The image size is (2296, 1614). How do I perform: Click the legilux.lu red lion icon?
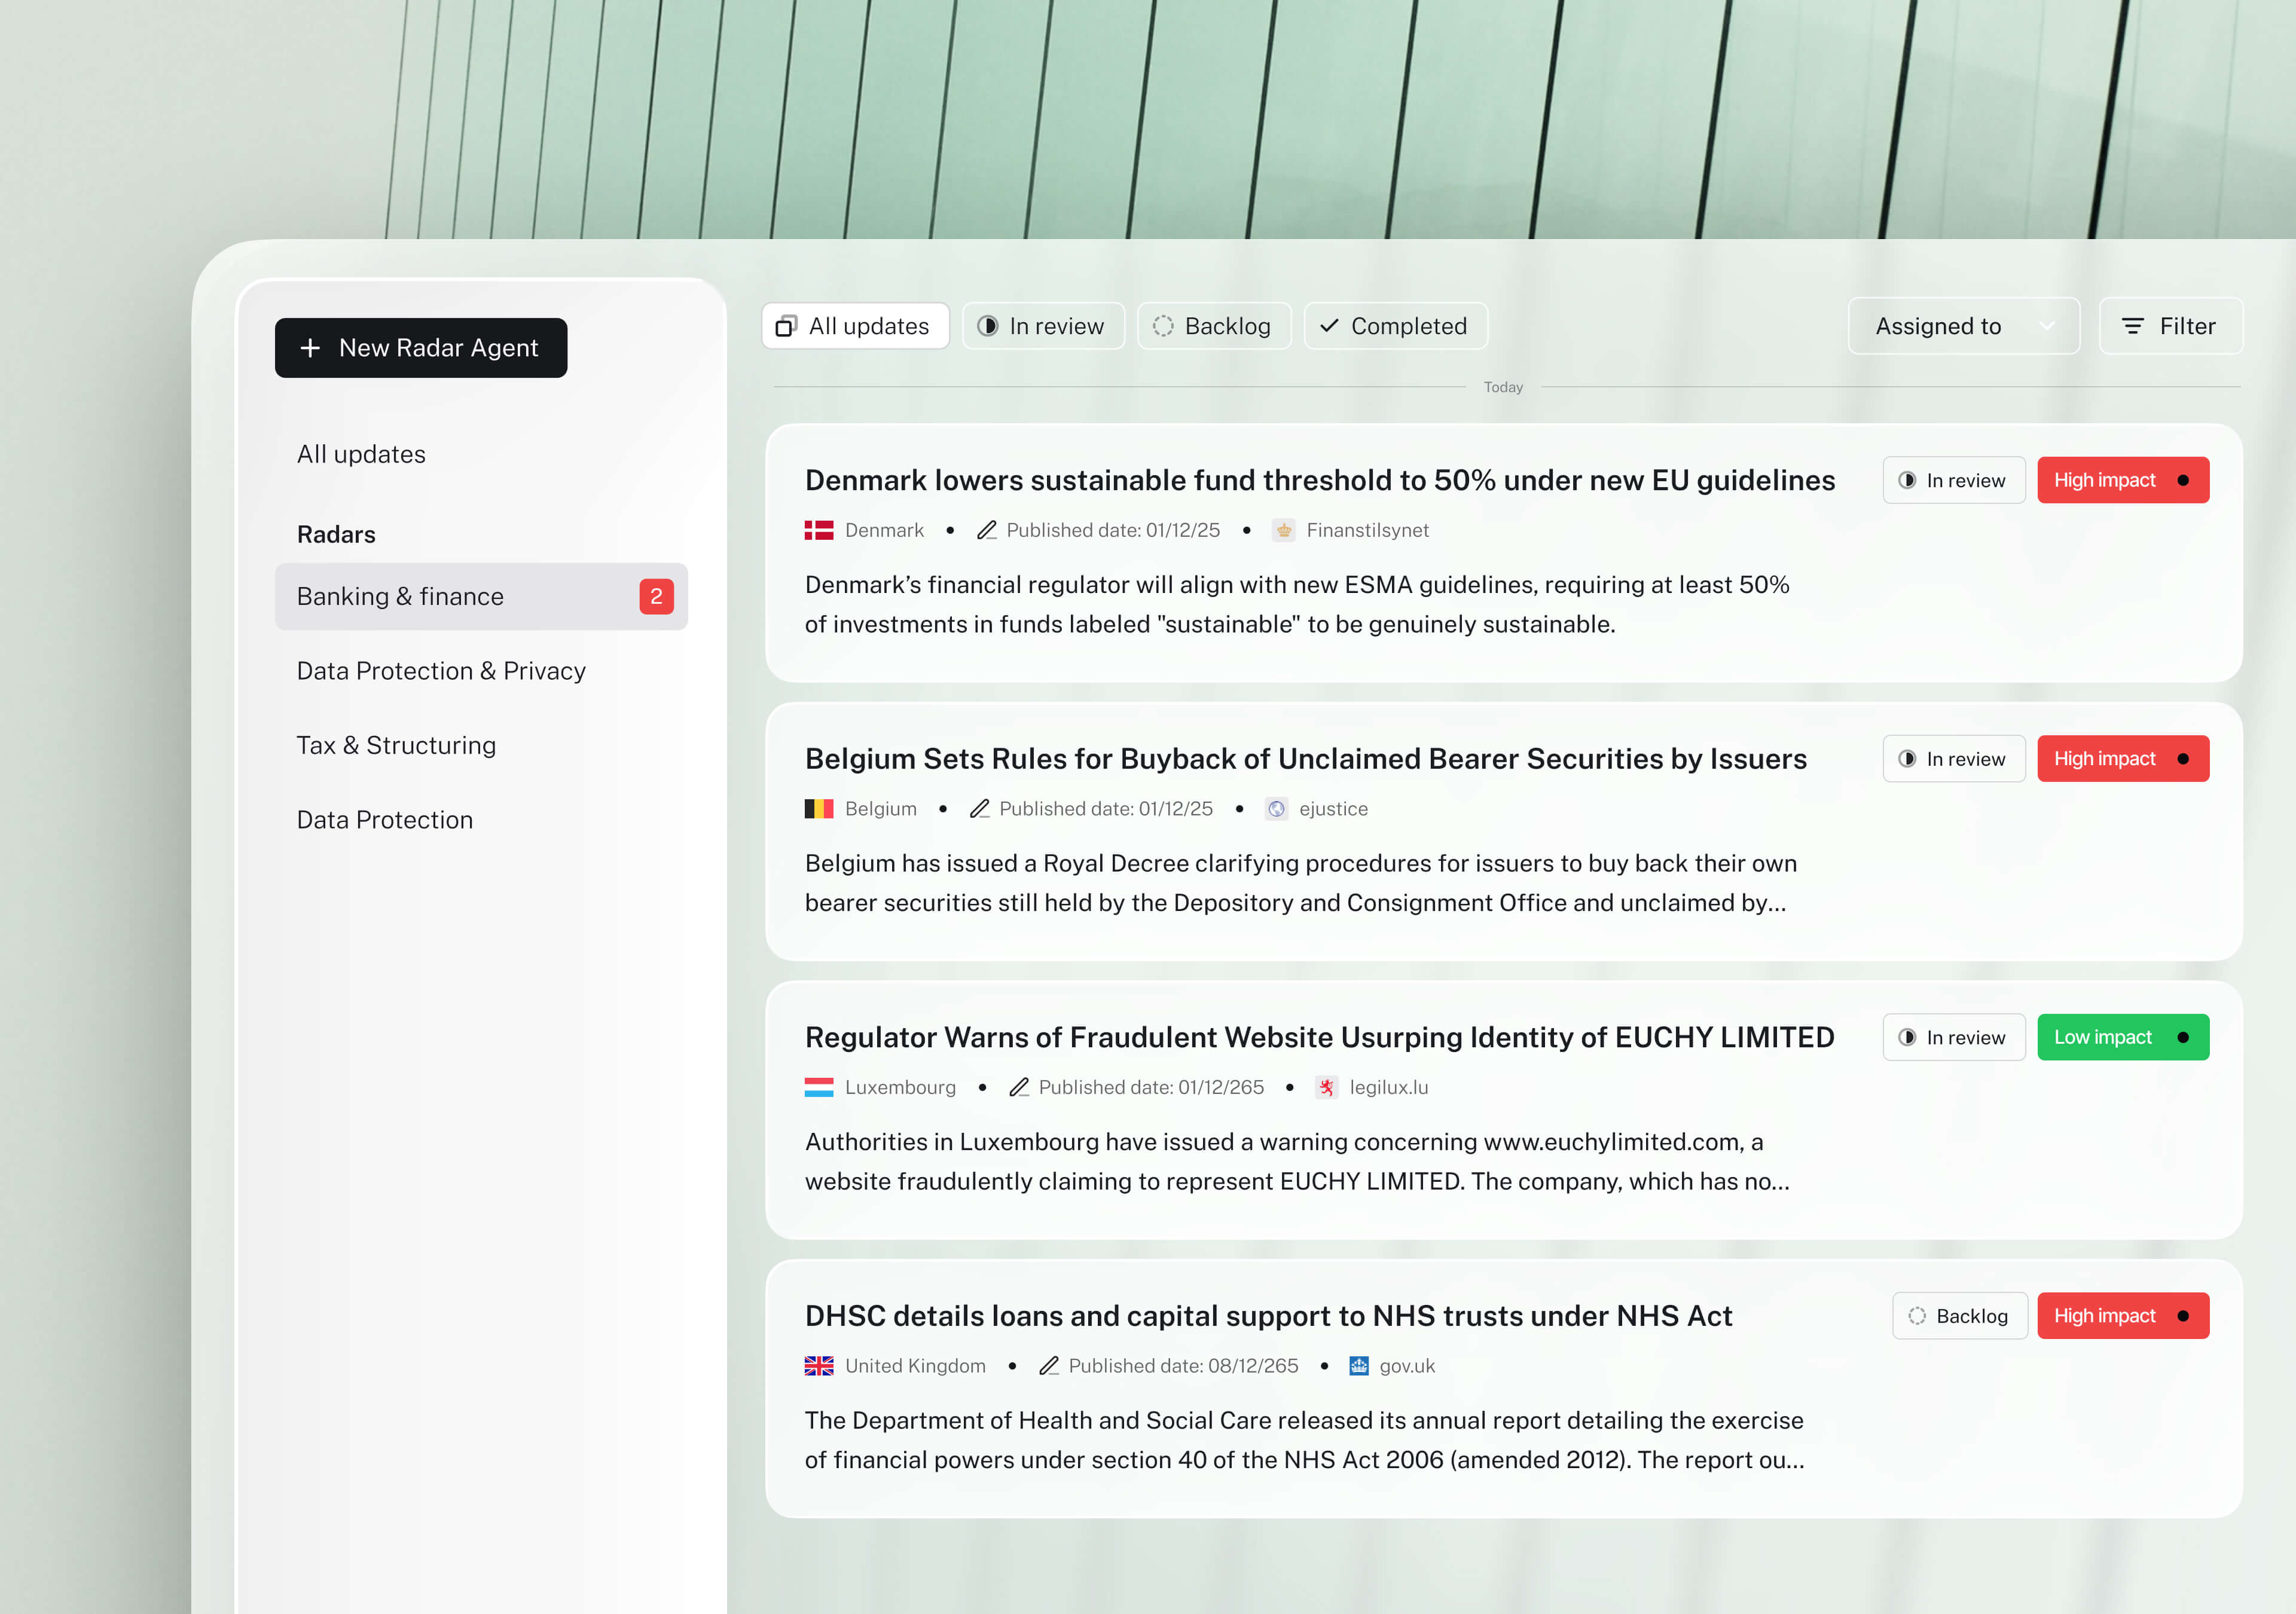coord(1326,1087)
